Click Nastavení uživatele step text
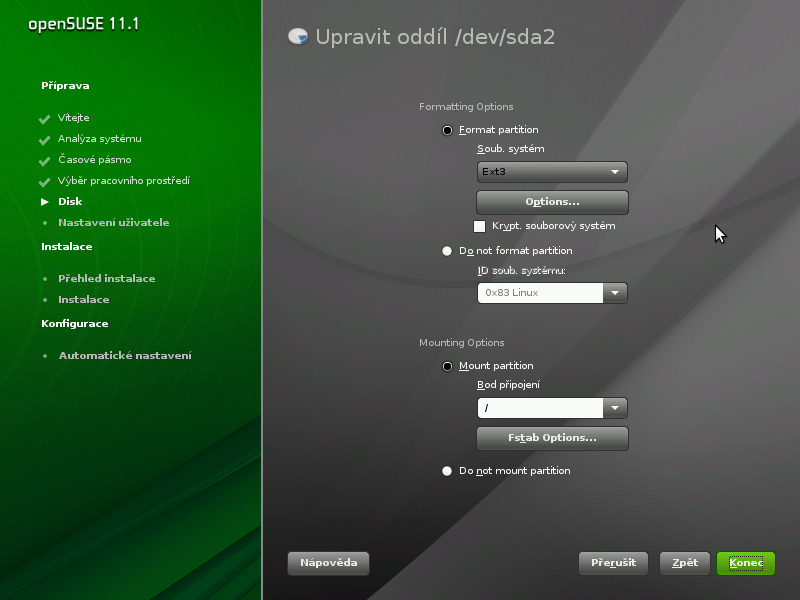This screenshot has width=800, height=600. click(114, 222)
